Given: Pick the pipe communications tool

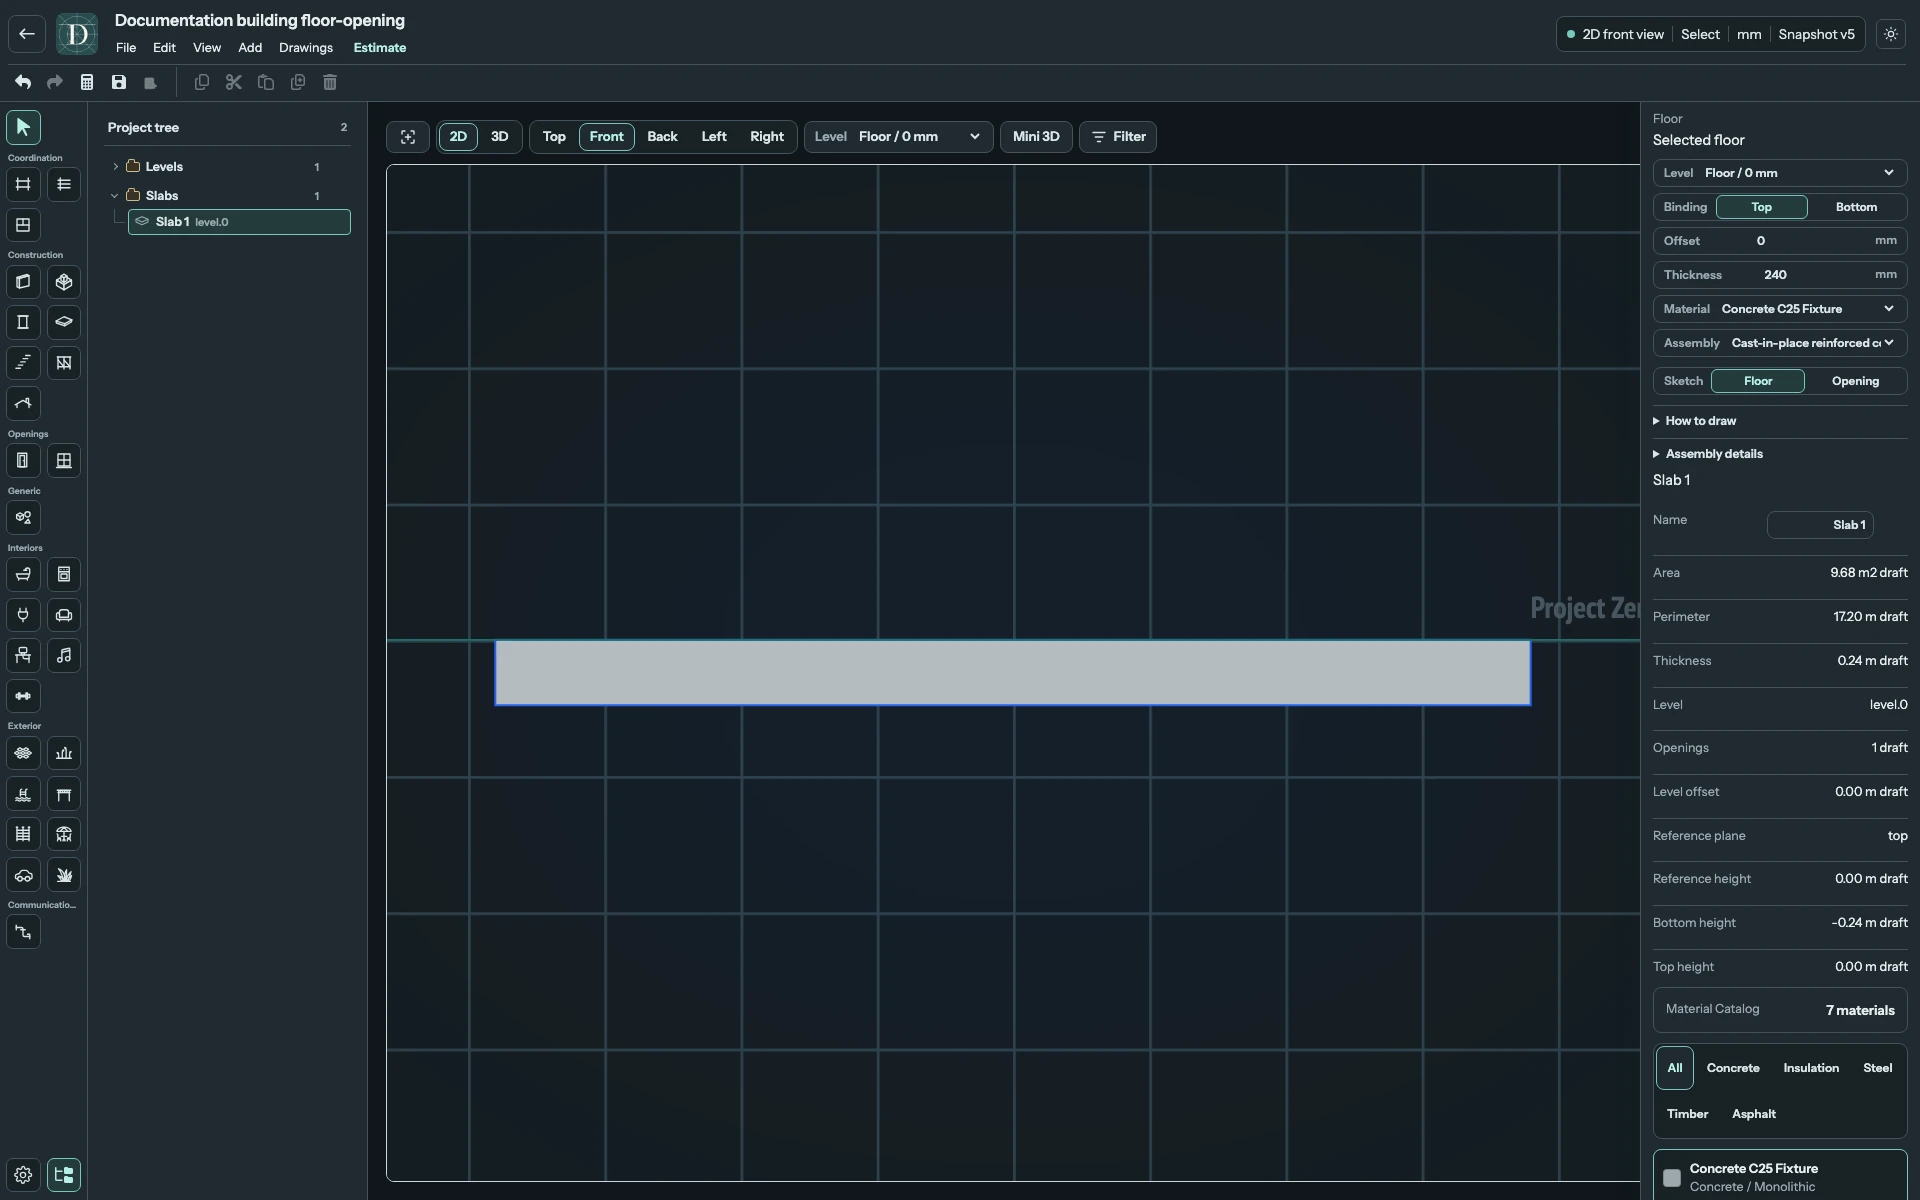Looking at the screenshot, I should click(x=23, y=932).
